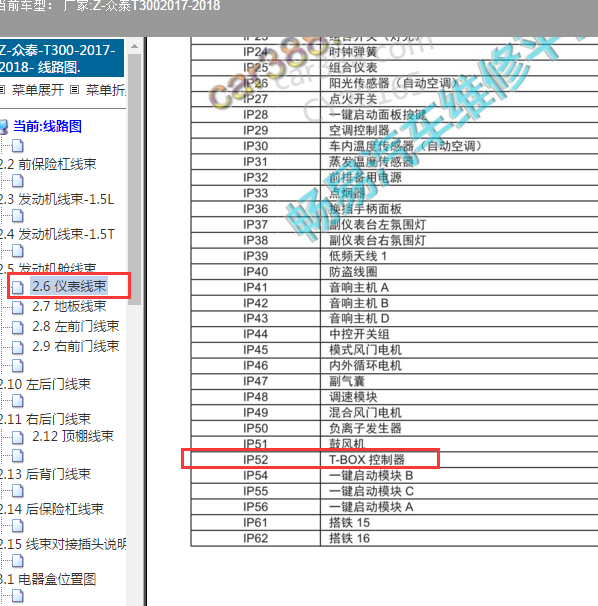
Task: Click the page icon under 2.3 发动机线束-1.5L
Action: [17, 216]
